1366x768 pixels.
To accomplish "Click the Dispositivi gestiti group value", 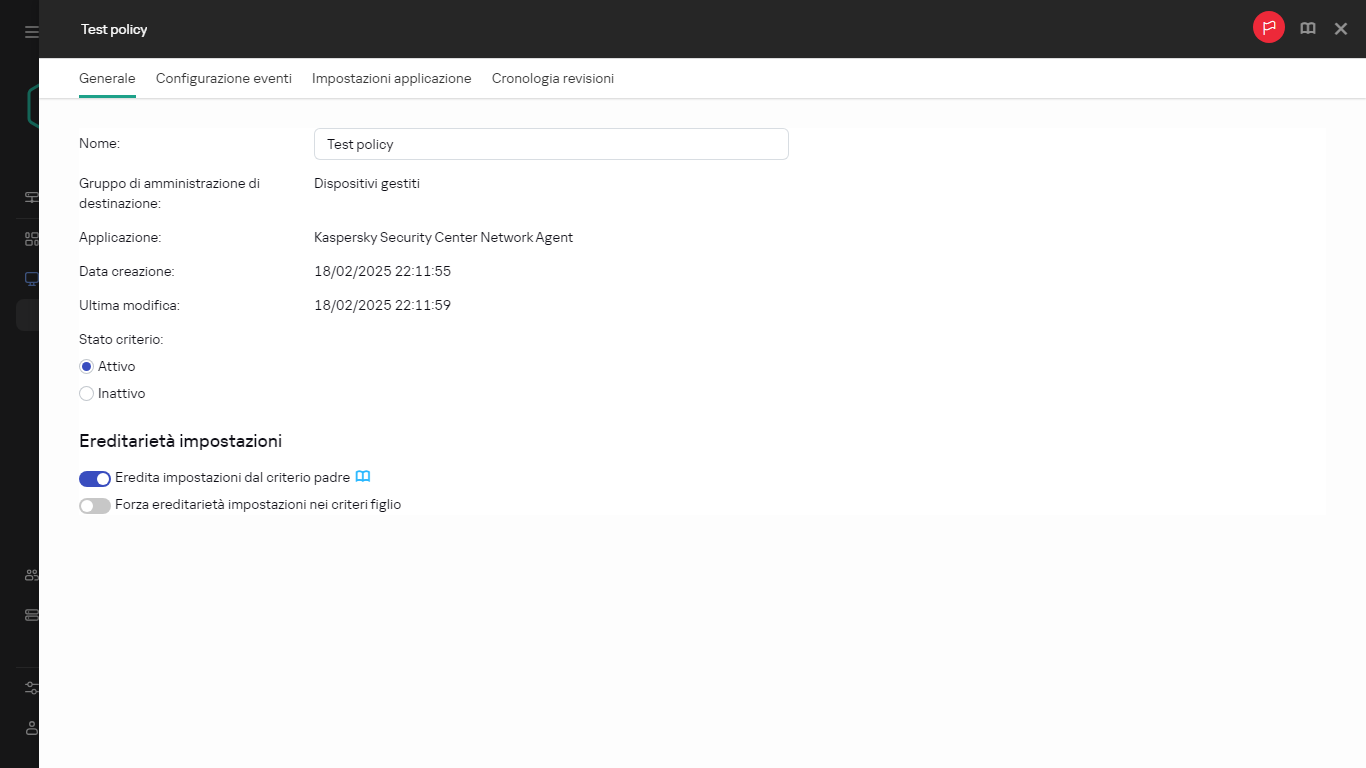I will coord(367,184).
